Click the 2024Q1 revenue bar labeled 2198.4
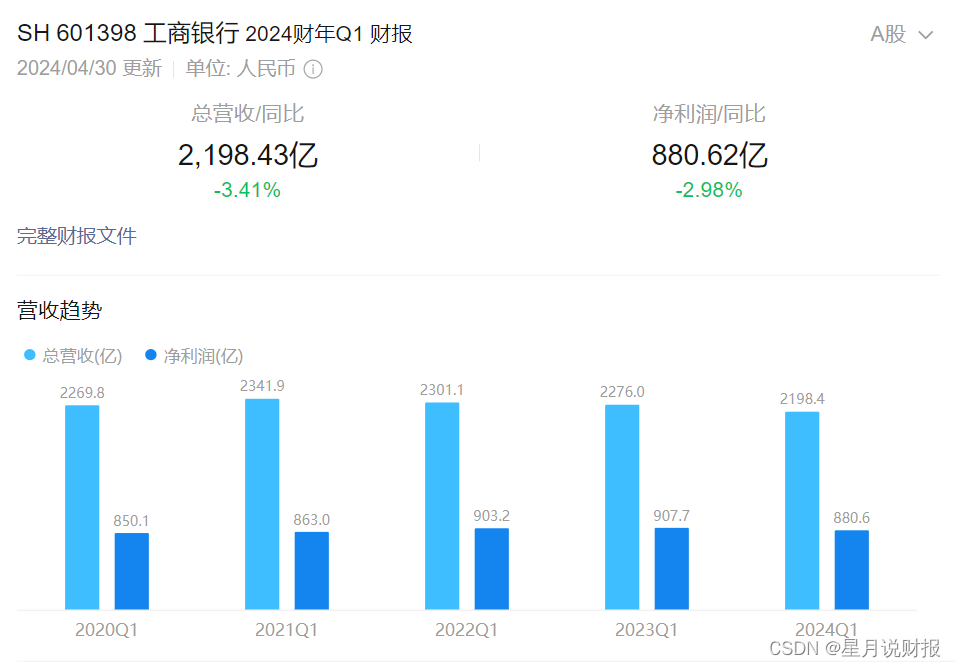956x667 pixels. 802,511
